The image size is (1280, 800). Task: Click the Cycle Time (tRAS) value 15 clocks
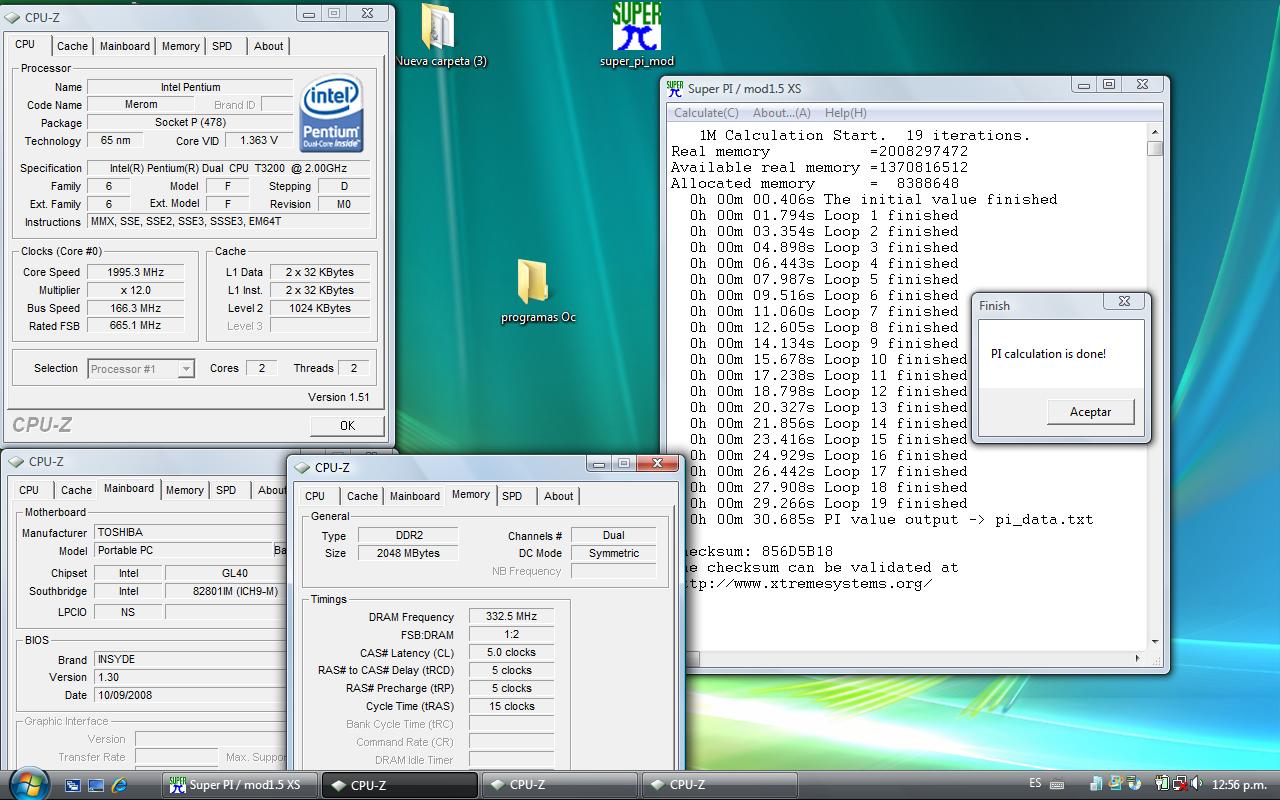511,706
